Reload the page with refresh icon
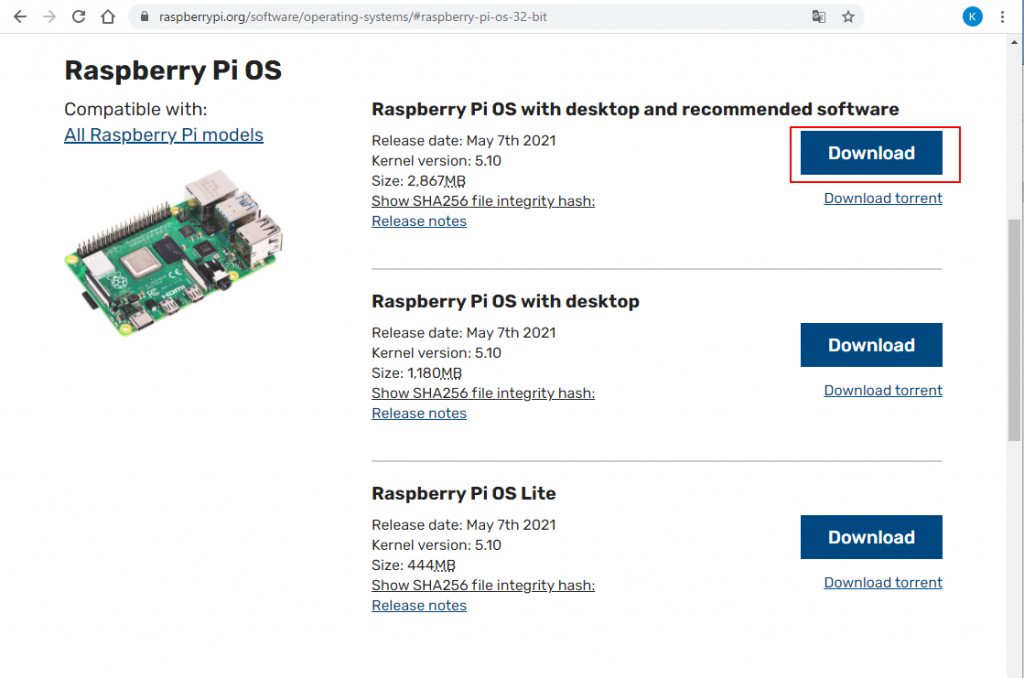The width and height of the screenshot is (1024, 678). click(78, 17)
